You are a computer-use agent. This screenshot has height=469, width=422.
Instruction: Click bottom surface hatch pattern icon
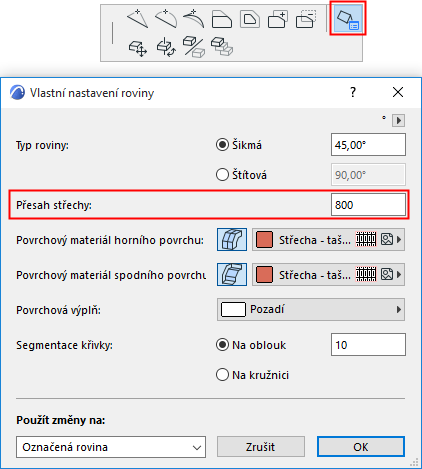coord(366,274)
